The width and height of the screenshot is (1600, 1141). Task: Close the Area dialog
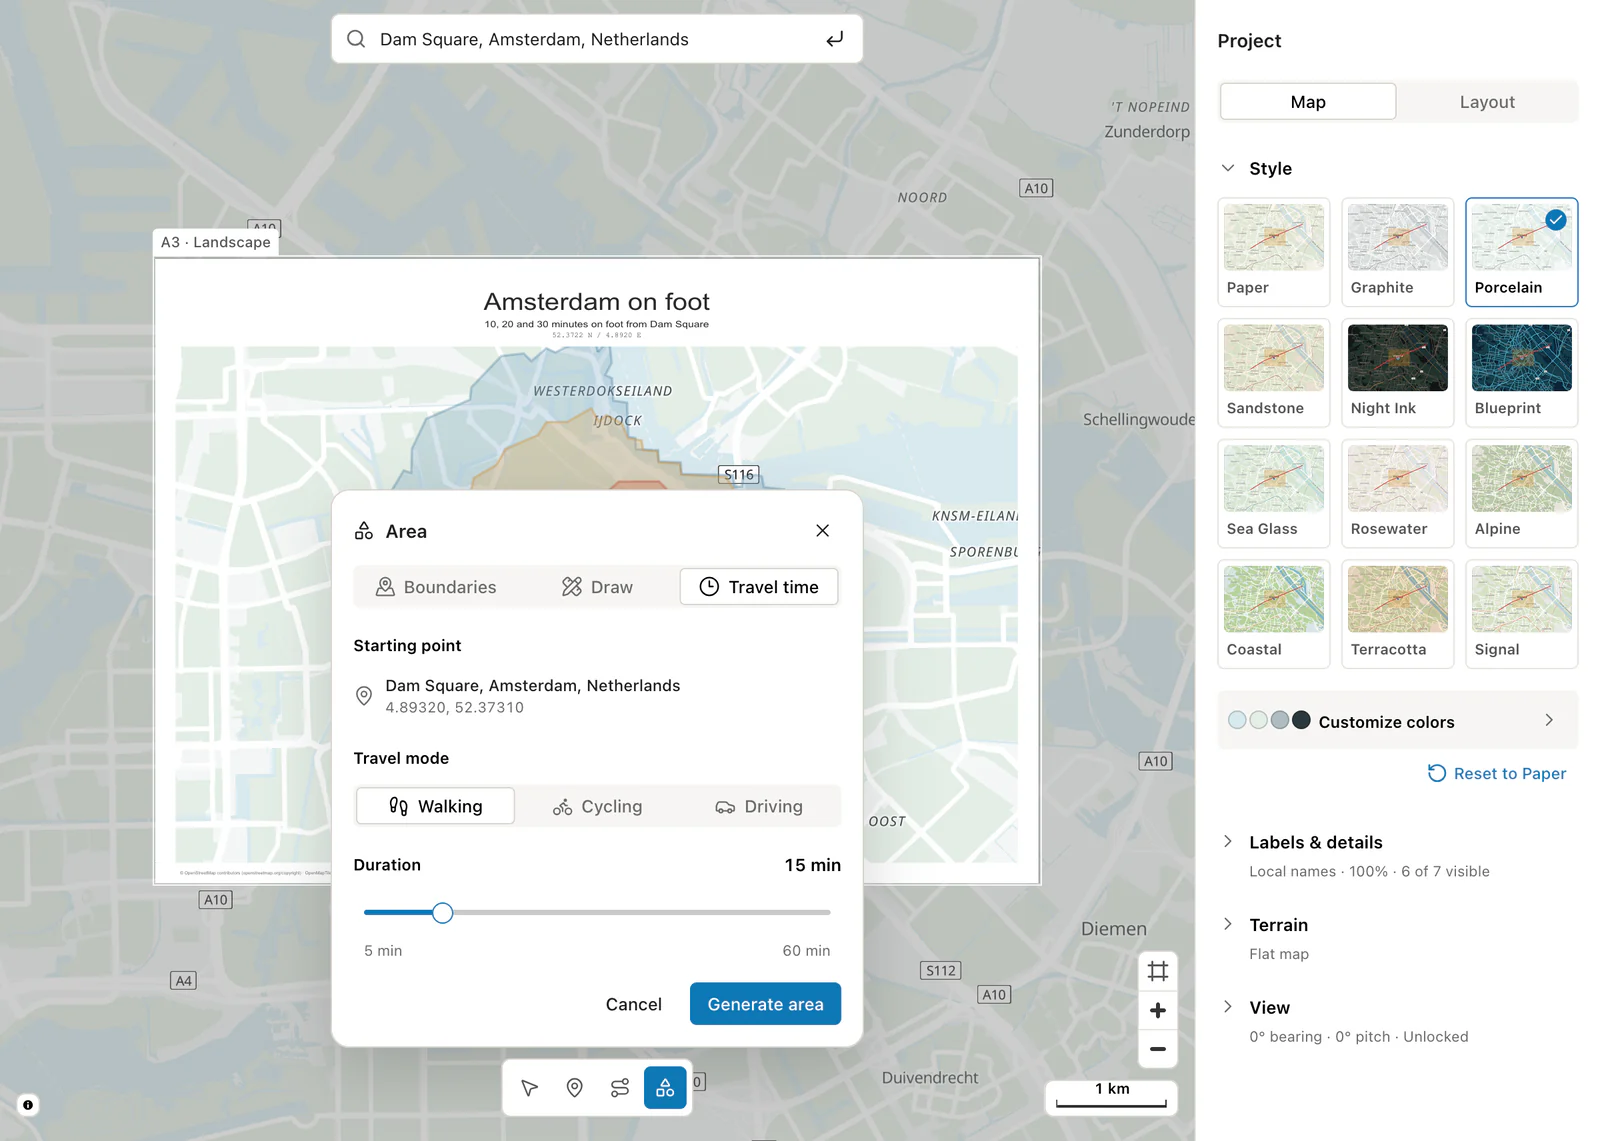pos(822,531)
